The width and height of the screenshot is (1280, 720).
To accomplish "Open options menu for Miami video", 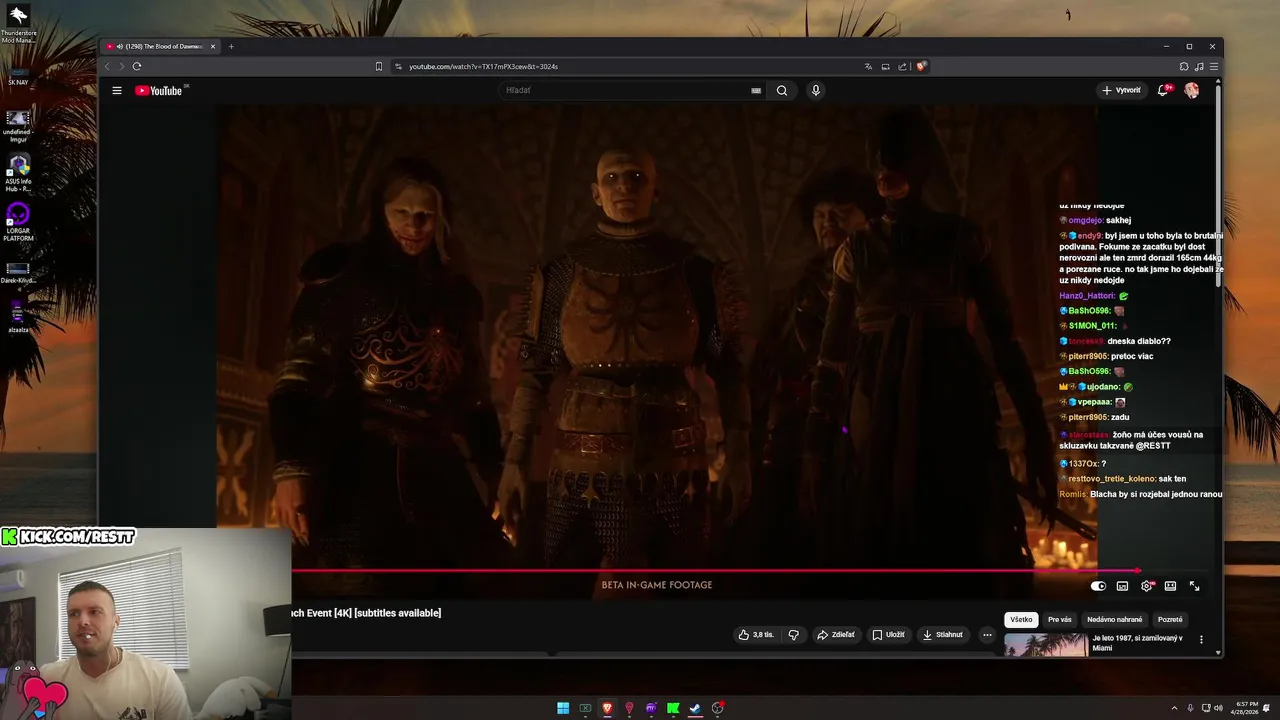I will pyautogui.click(x=1201, y=640).
